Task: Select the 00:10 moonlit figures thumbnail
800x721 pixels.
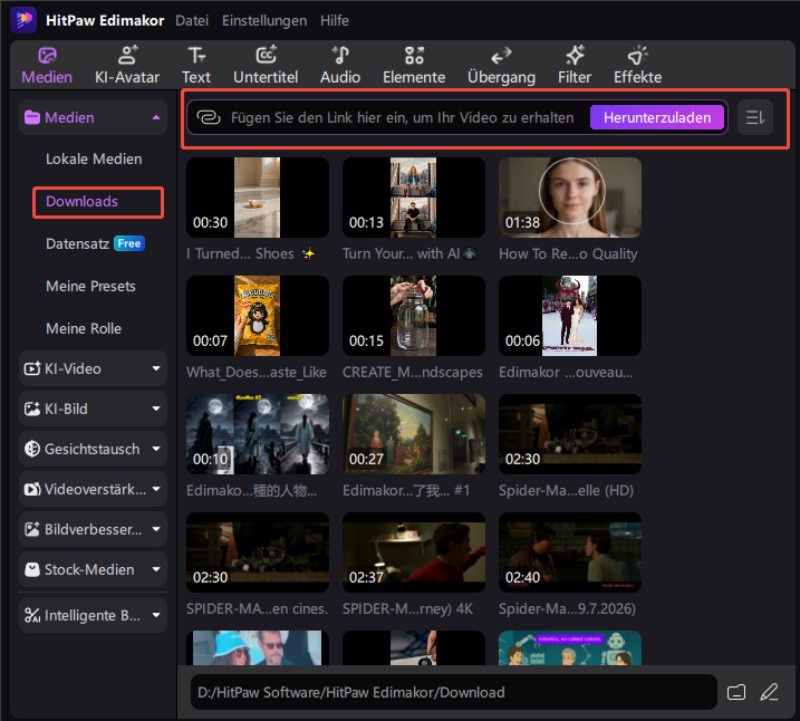Action: tap(257, 434)
